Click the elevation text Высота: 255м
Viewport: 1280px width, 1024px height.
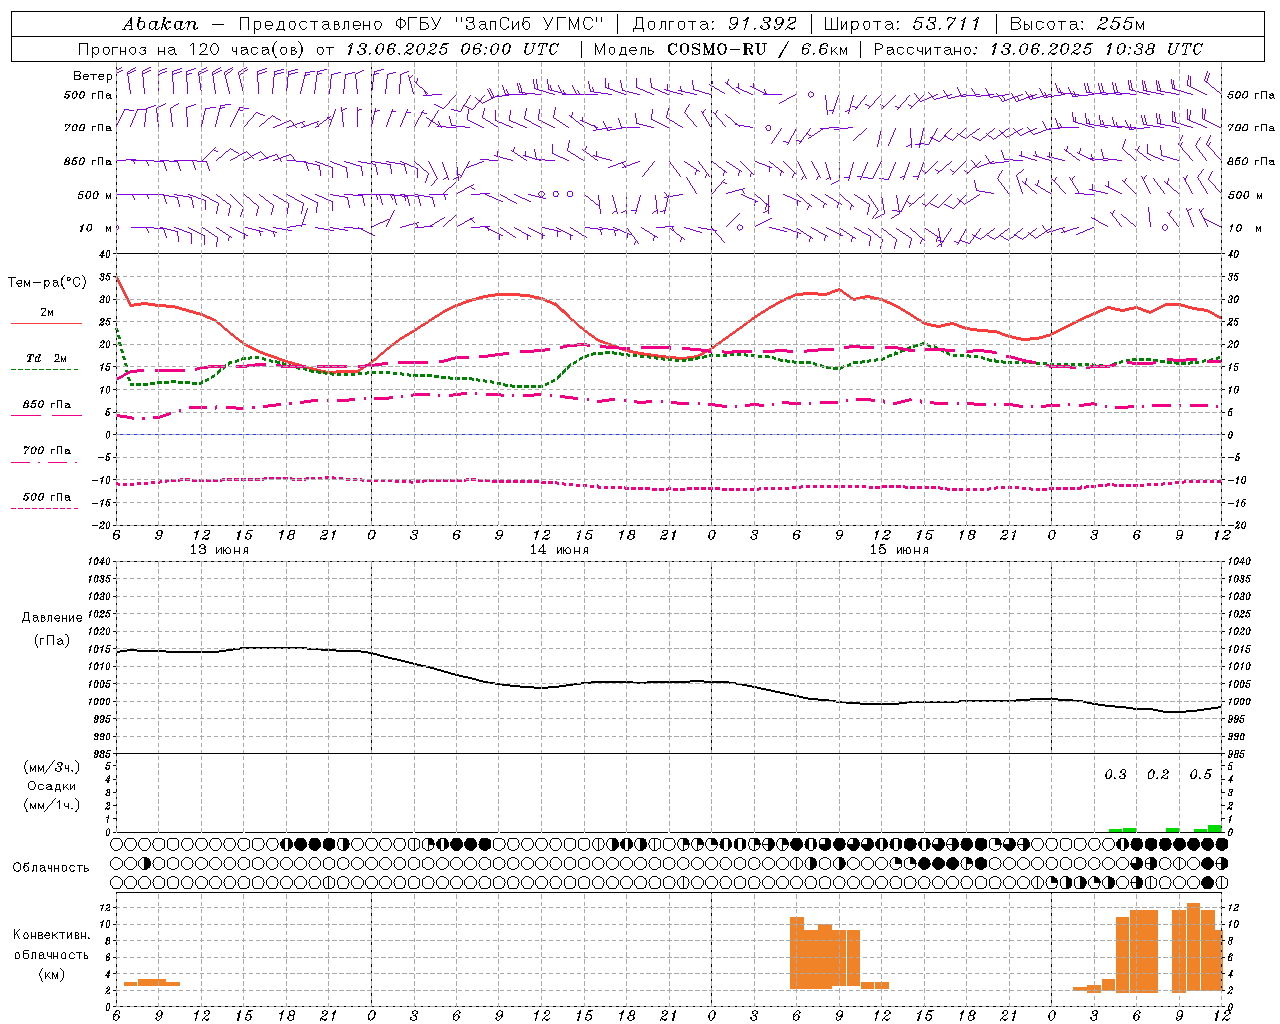click(1077, 24)
